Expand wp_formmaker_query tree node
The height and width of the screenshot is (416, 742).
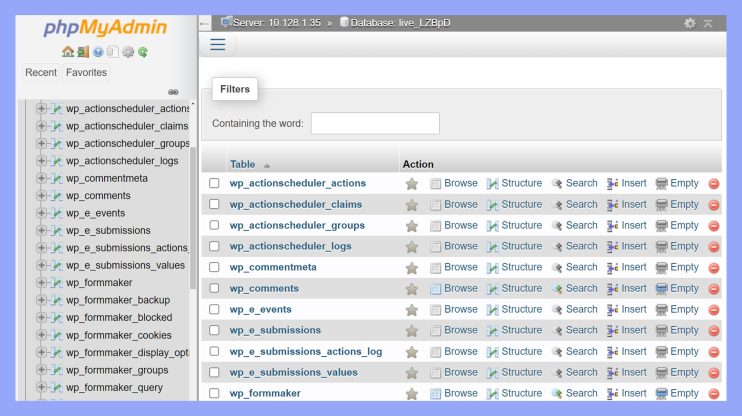coord(41,387)
